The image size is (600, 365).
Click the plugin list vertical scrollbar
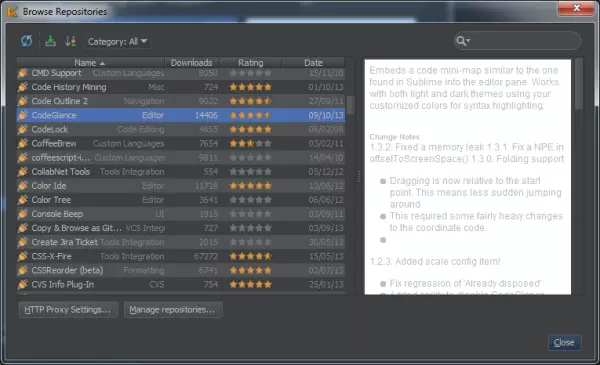[x=350, y=105]
